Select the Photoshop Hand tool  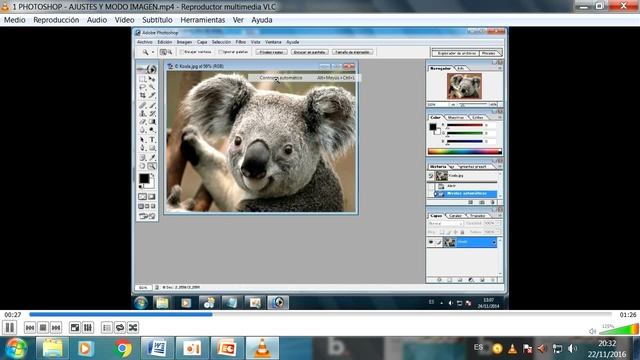click(x=142, y=166)
